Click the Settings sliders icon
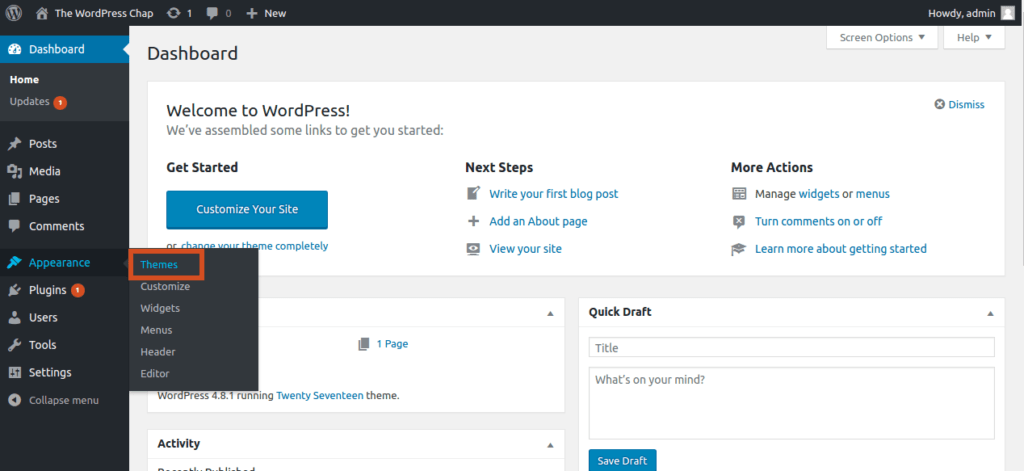The height and width of the screenshot is (471, 1024). [14, 372]
